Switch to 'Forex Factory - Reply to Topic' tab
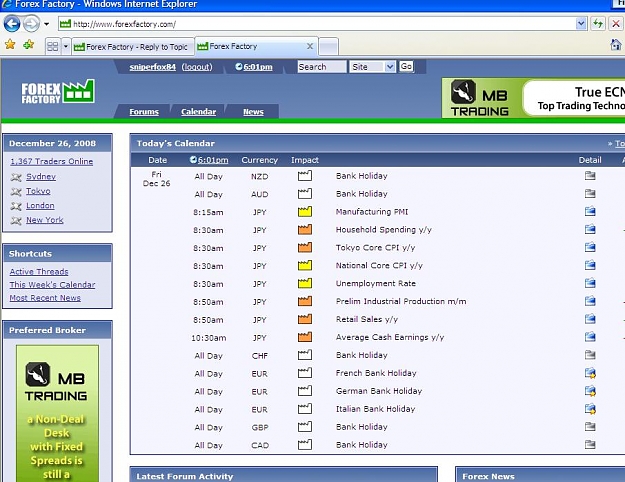Viewport: 625px width, 482px height. tap(133, 47)
